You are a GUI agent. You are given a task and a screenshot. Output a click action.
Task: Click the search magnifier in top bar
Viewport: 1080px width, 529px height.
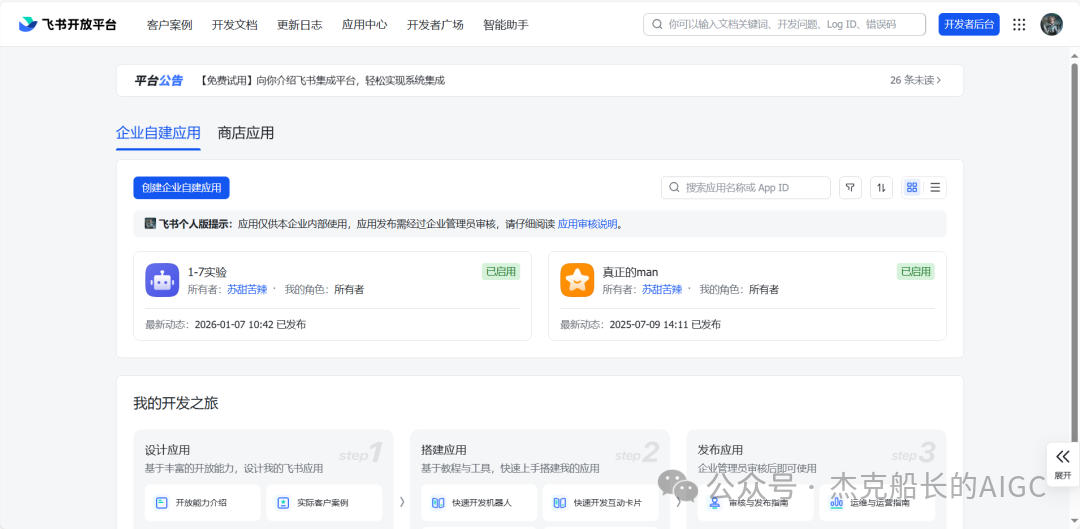tap(657, 24)
